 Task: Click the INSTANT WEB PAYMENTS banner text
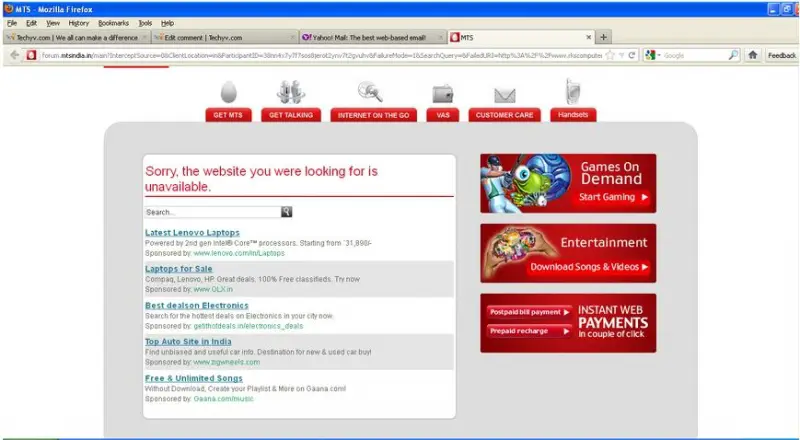point(613,322)
